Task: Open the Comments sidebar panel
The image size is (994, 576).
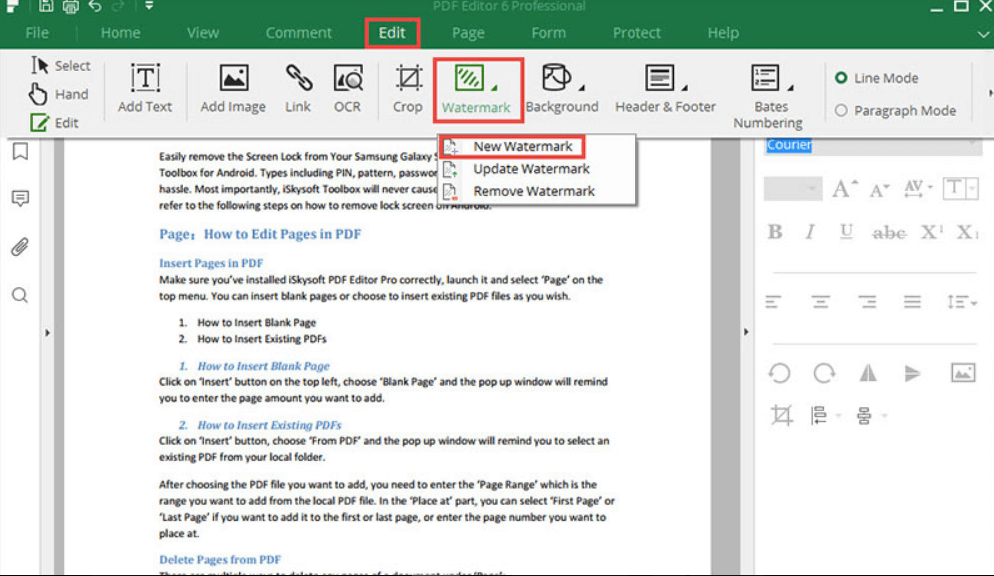Action: pos(20,198)
